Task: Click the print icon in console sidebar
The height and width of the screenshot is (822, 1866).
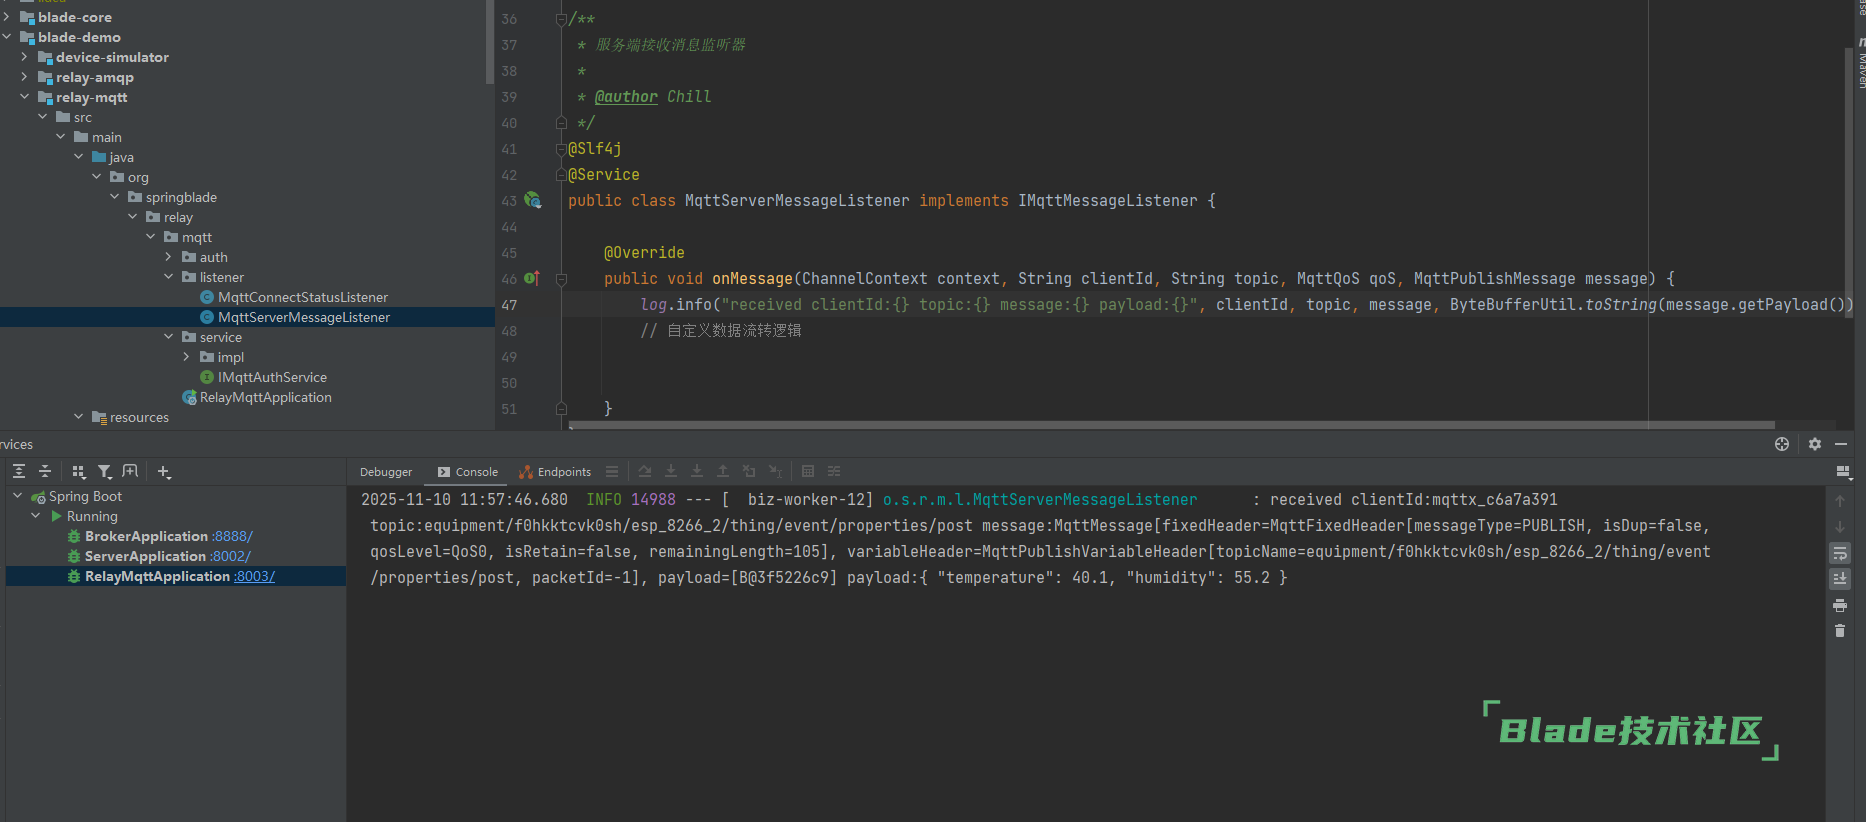Action: coord(1840,605)
